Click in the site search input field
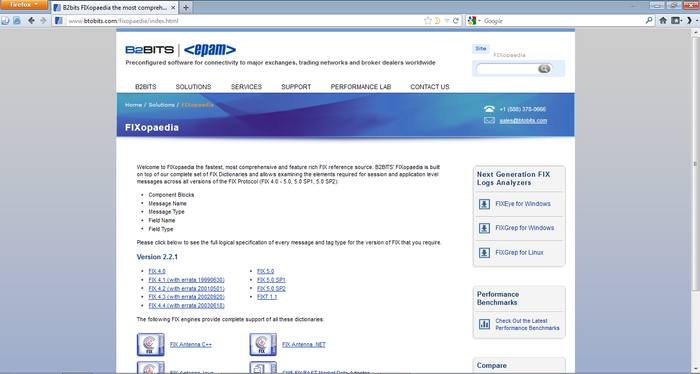The width and height of the screenshot is (700, 374). coord(508,68)
